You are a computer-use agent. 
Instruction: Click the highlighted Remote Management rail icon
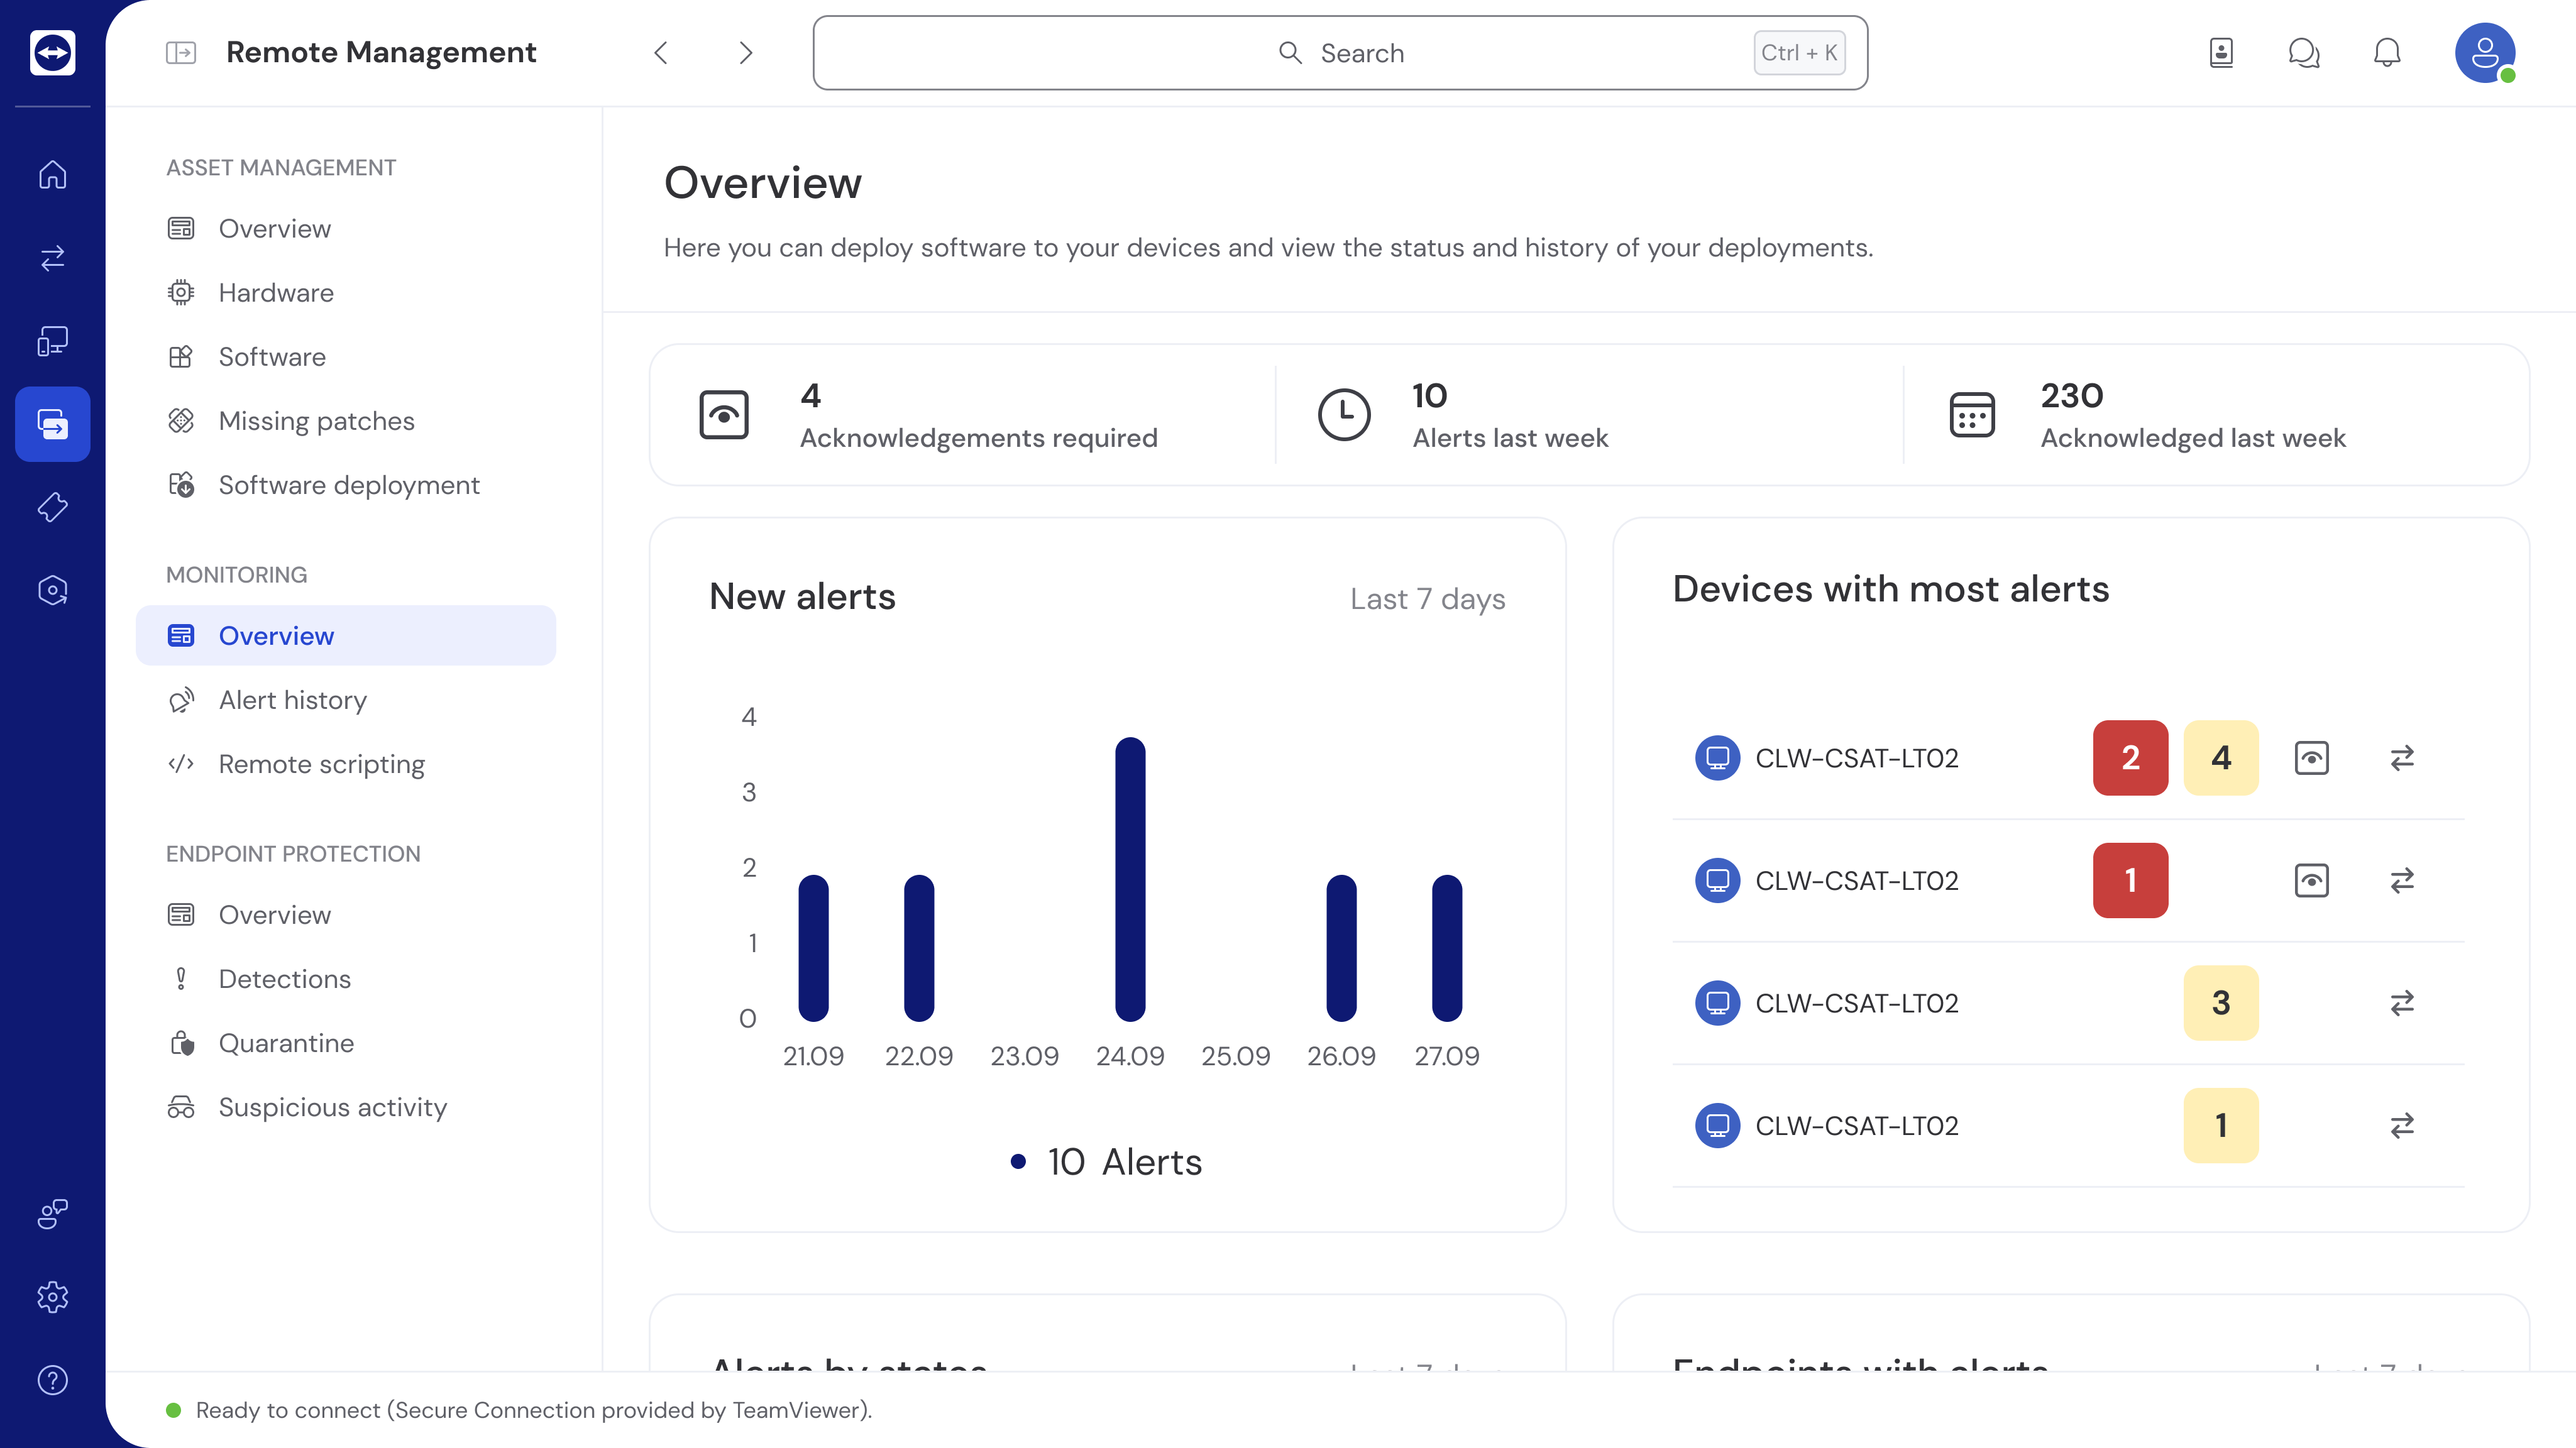[x=52, y=424]
